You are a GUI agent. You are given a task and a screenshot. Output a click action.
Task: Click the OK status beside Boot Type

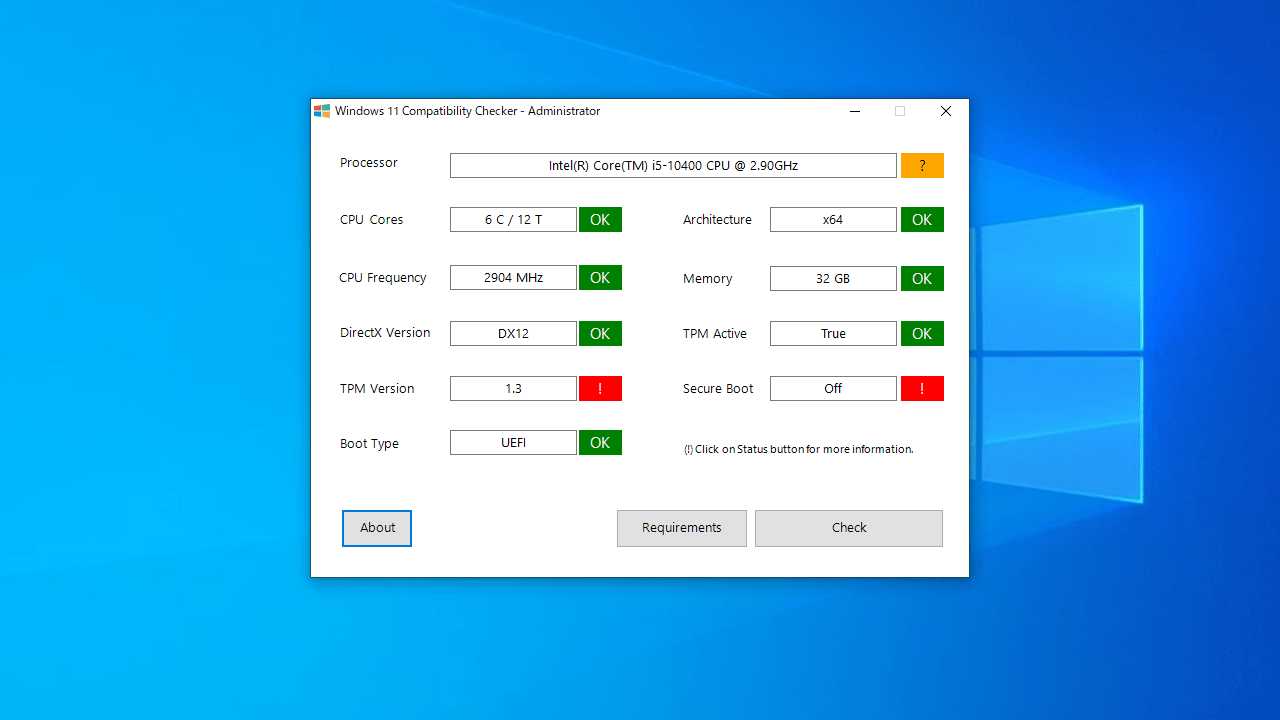pyautogui.click(x=600, y=442)
